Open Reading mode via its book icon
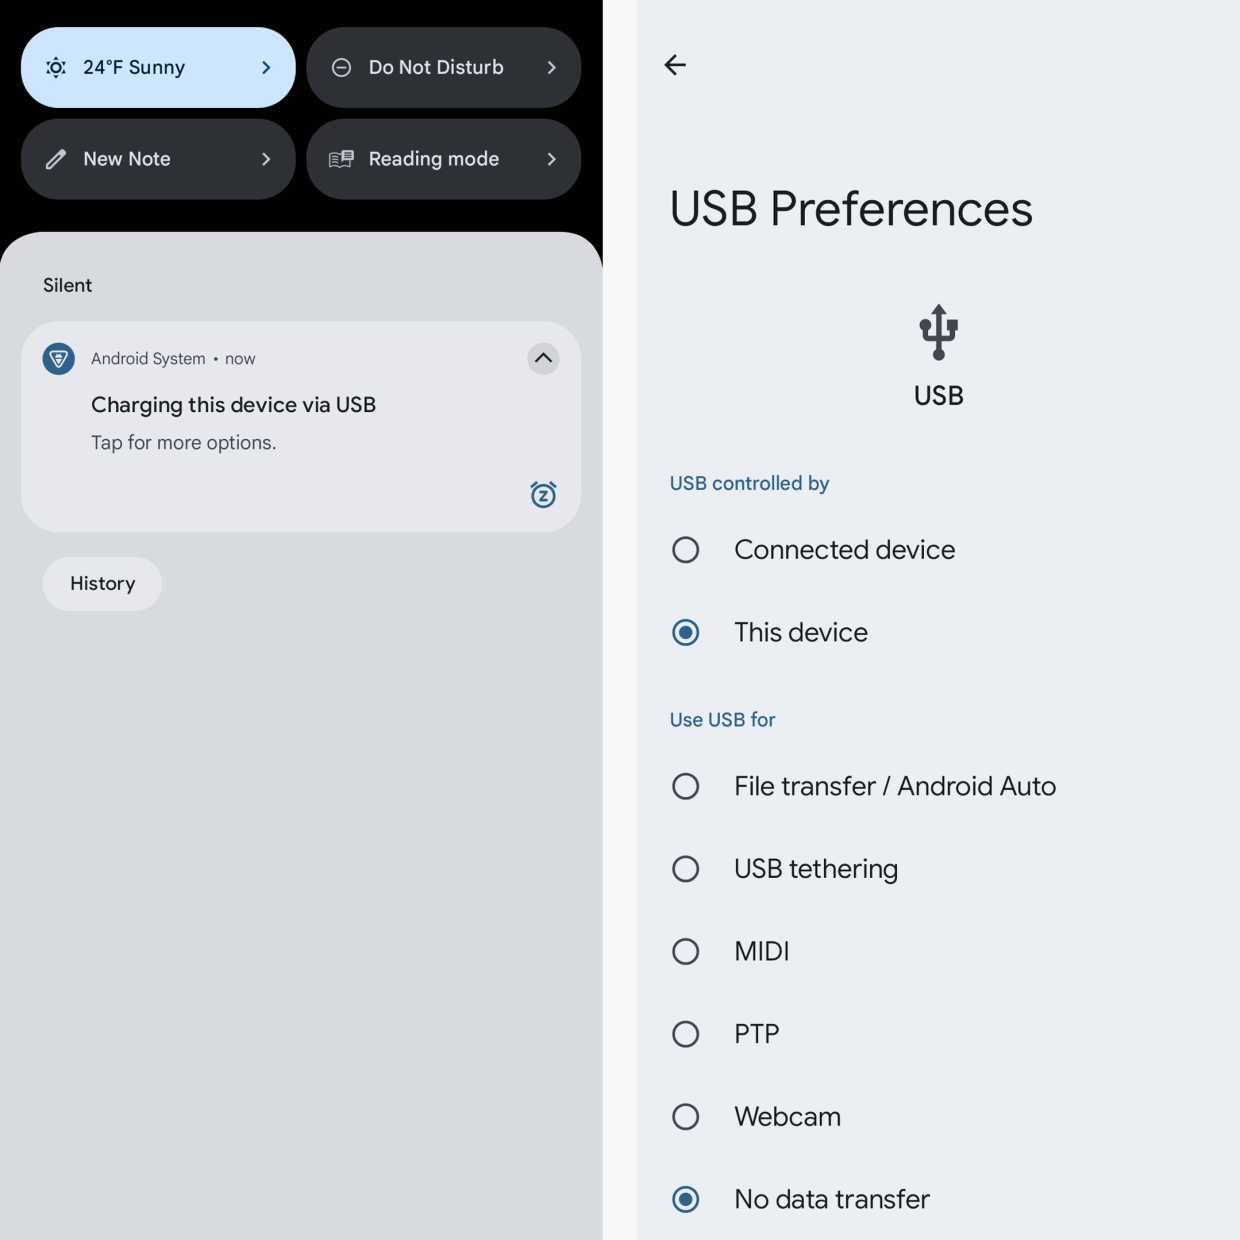The height and width of the screenshot is (1240, 1240). (x=341, y=159)
